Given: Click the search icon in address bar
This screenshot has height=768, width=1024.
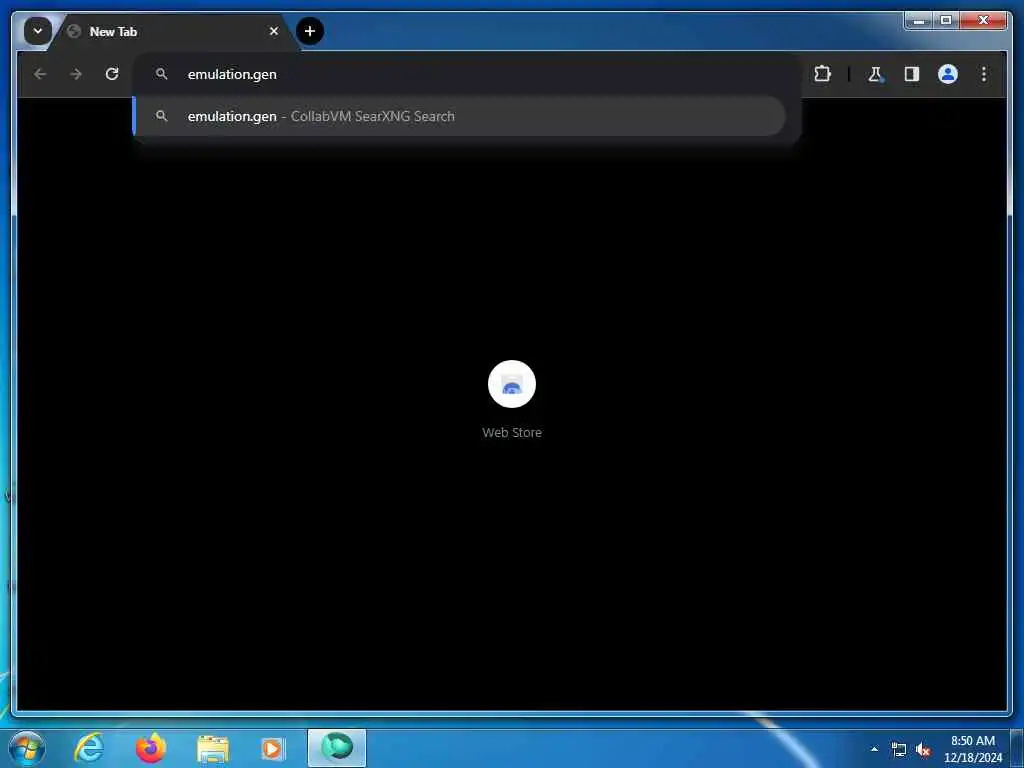Looking at the screenshot, I should pyautogui.click(x=161, y=74).
